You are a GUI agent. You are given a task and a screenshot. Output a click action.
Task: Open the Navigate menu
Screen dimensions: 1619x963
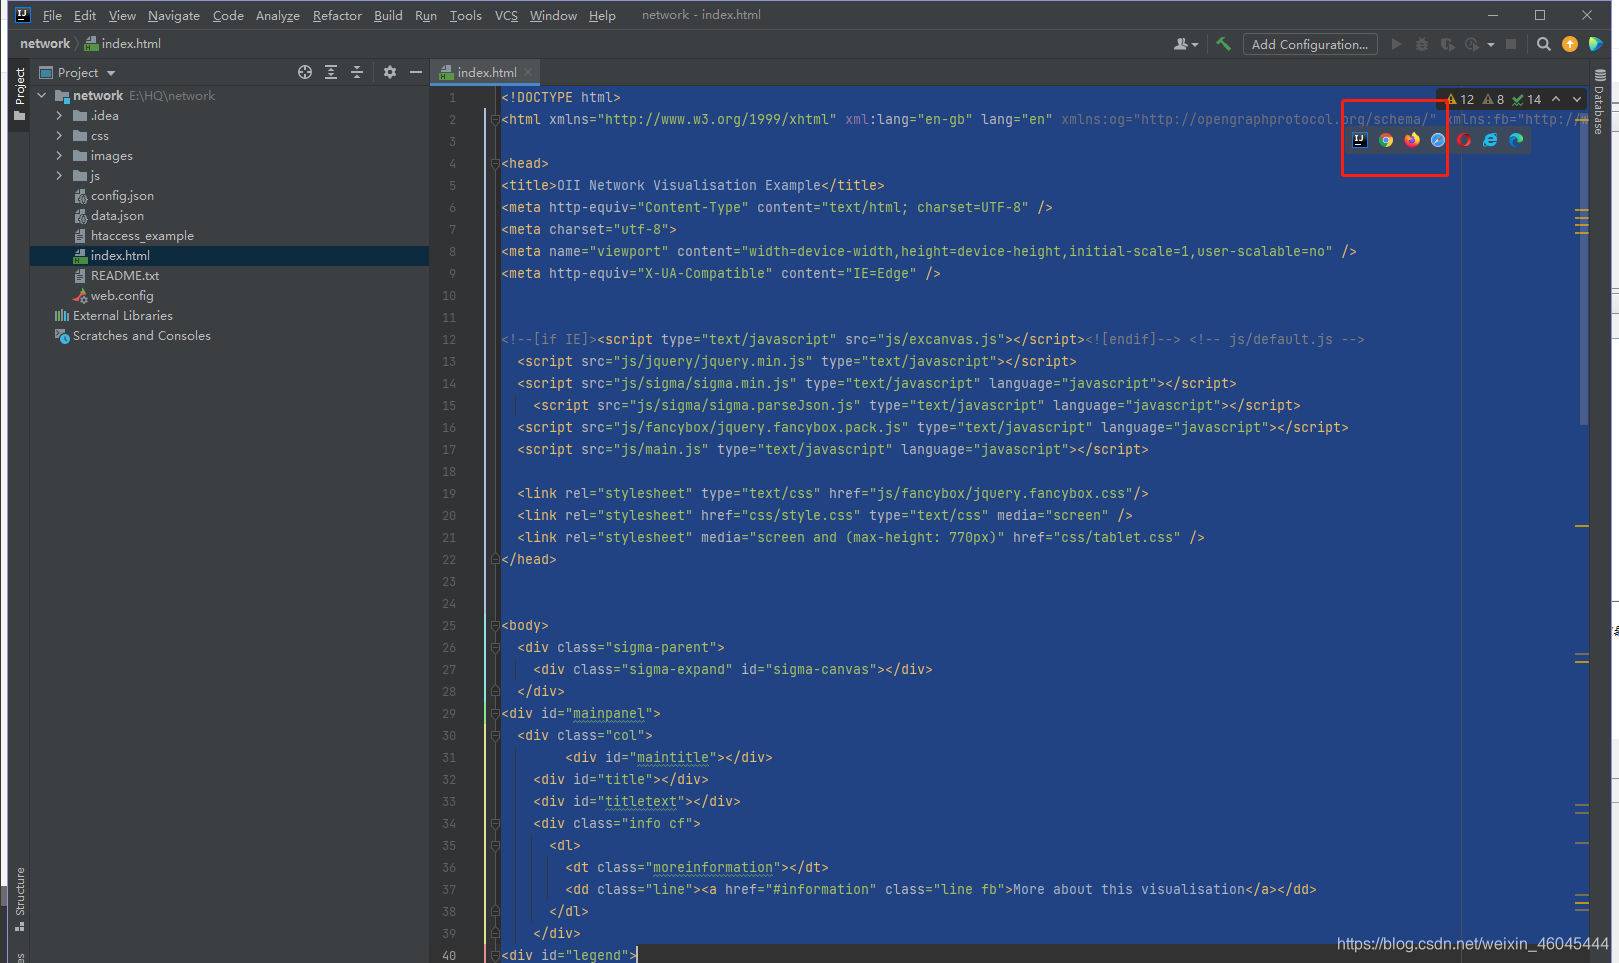[174, 15]
